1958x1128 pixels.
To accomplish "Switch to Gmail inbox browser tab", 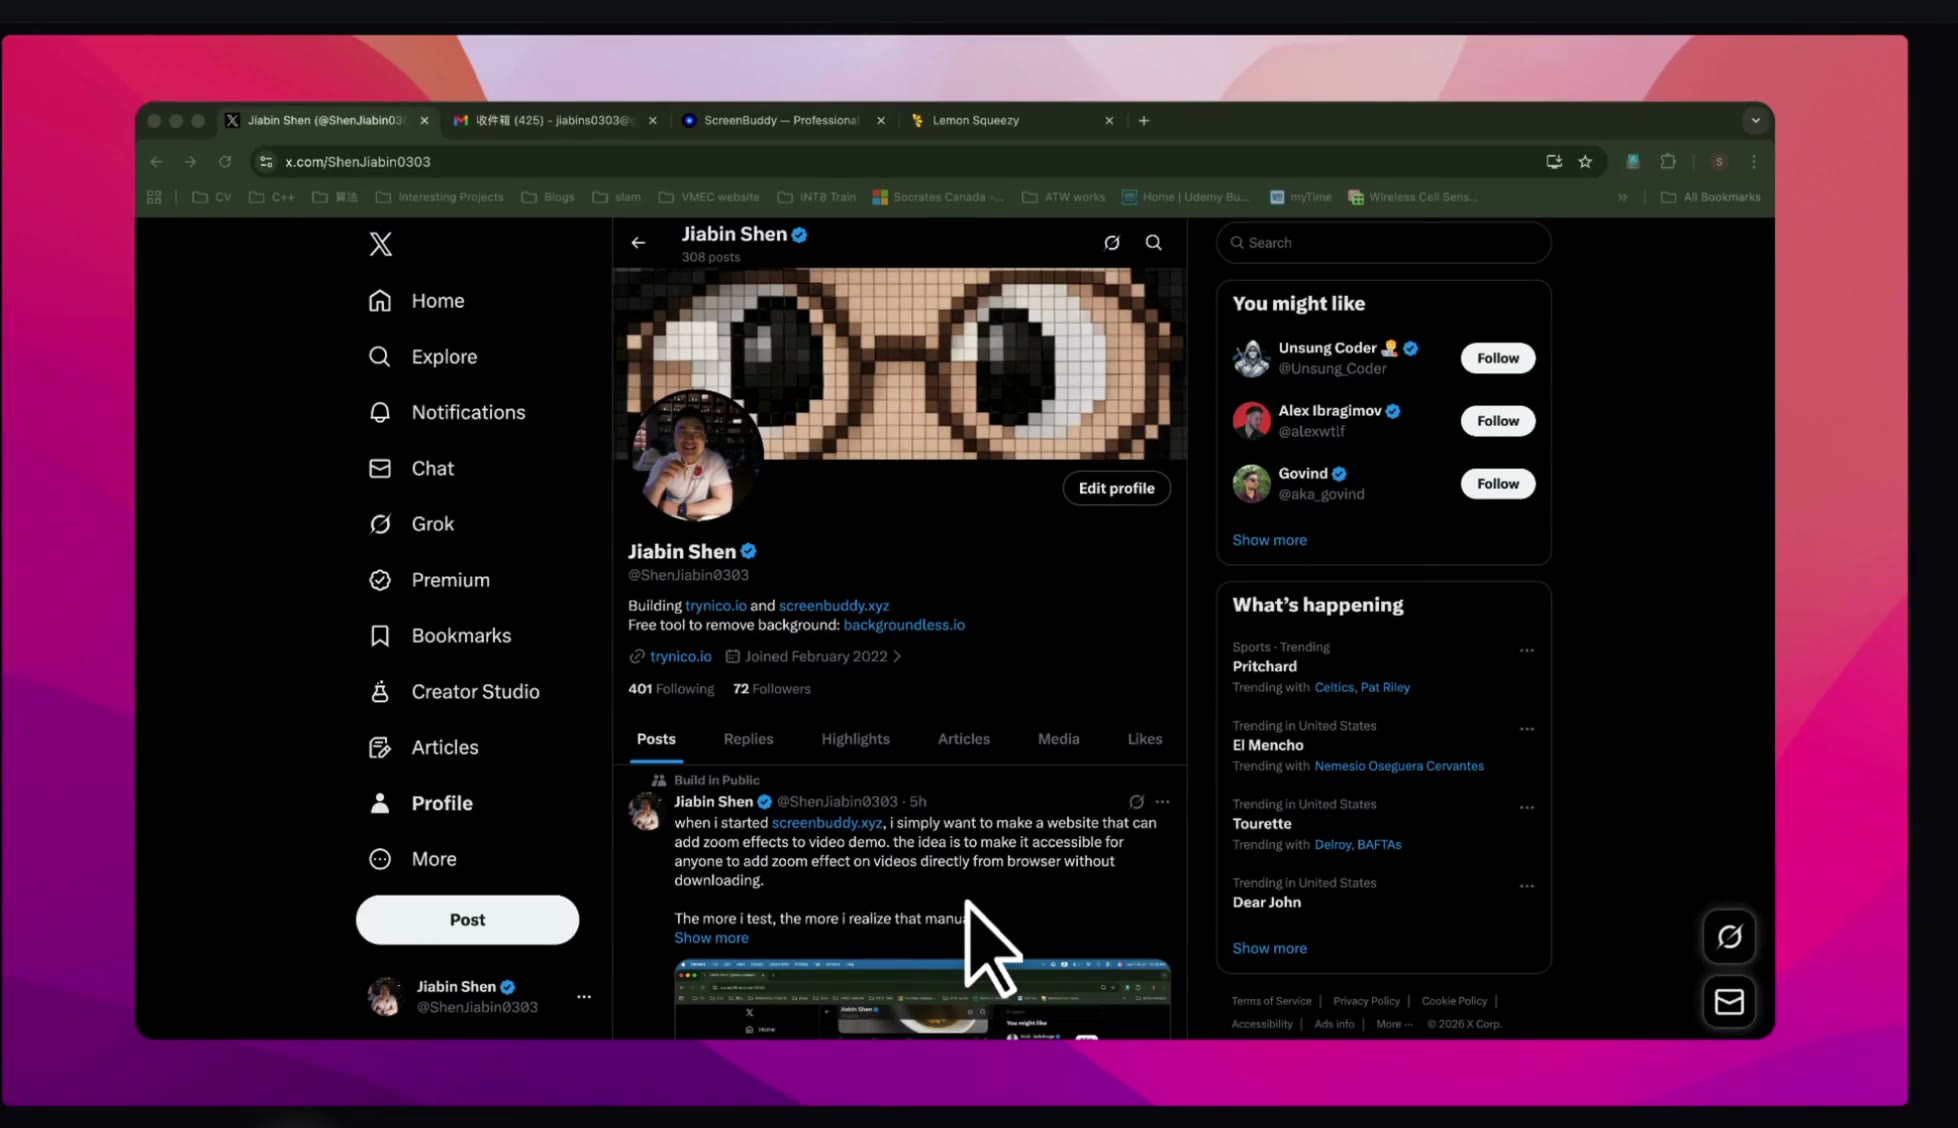I will tap(555, 120).
